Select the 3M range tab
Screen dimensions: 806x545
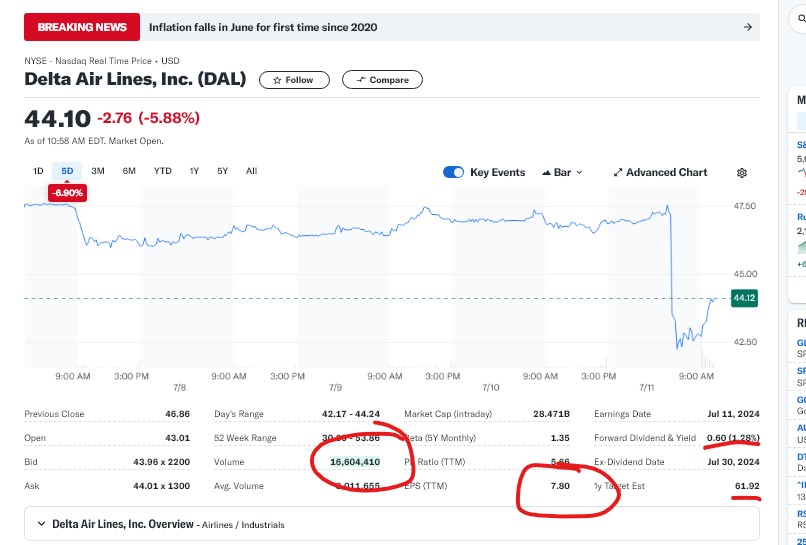coord(98,171)
